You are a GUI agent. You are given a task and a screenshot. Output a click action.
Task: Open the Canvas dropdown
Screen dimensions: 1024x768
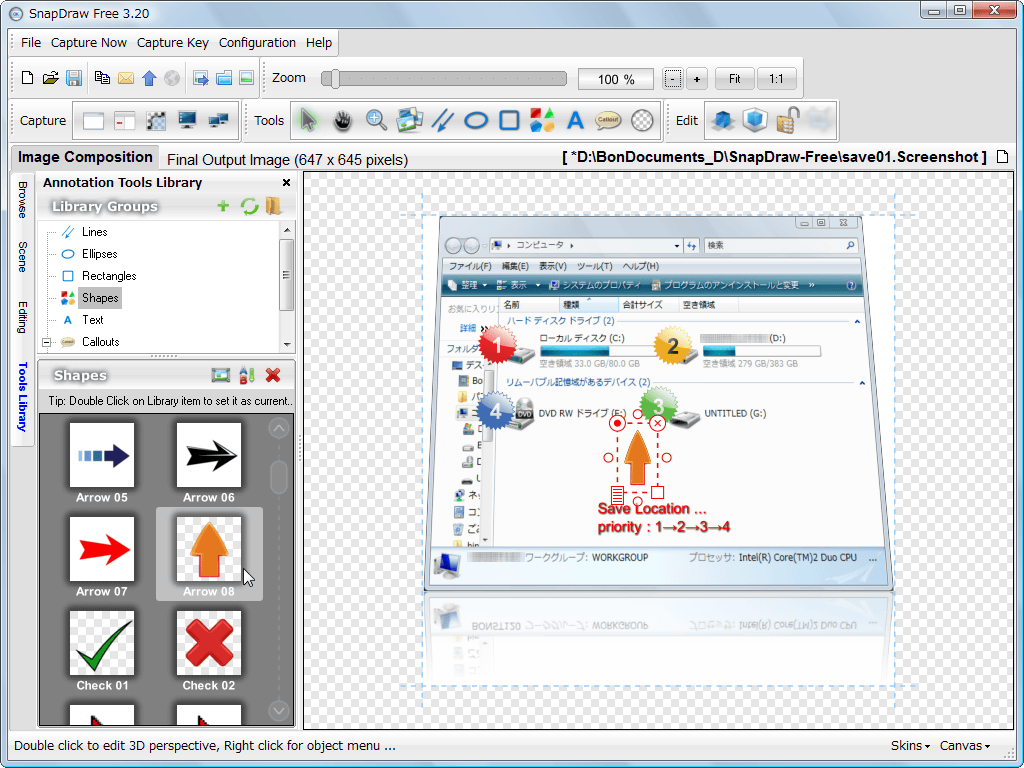(964, 746)
